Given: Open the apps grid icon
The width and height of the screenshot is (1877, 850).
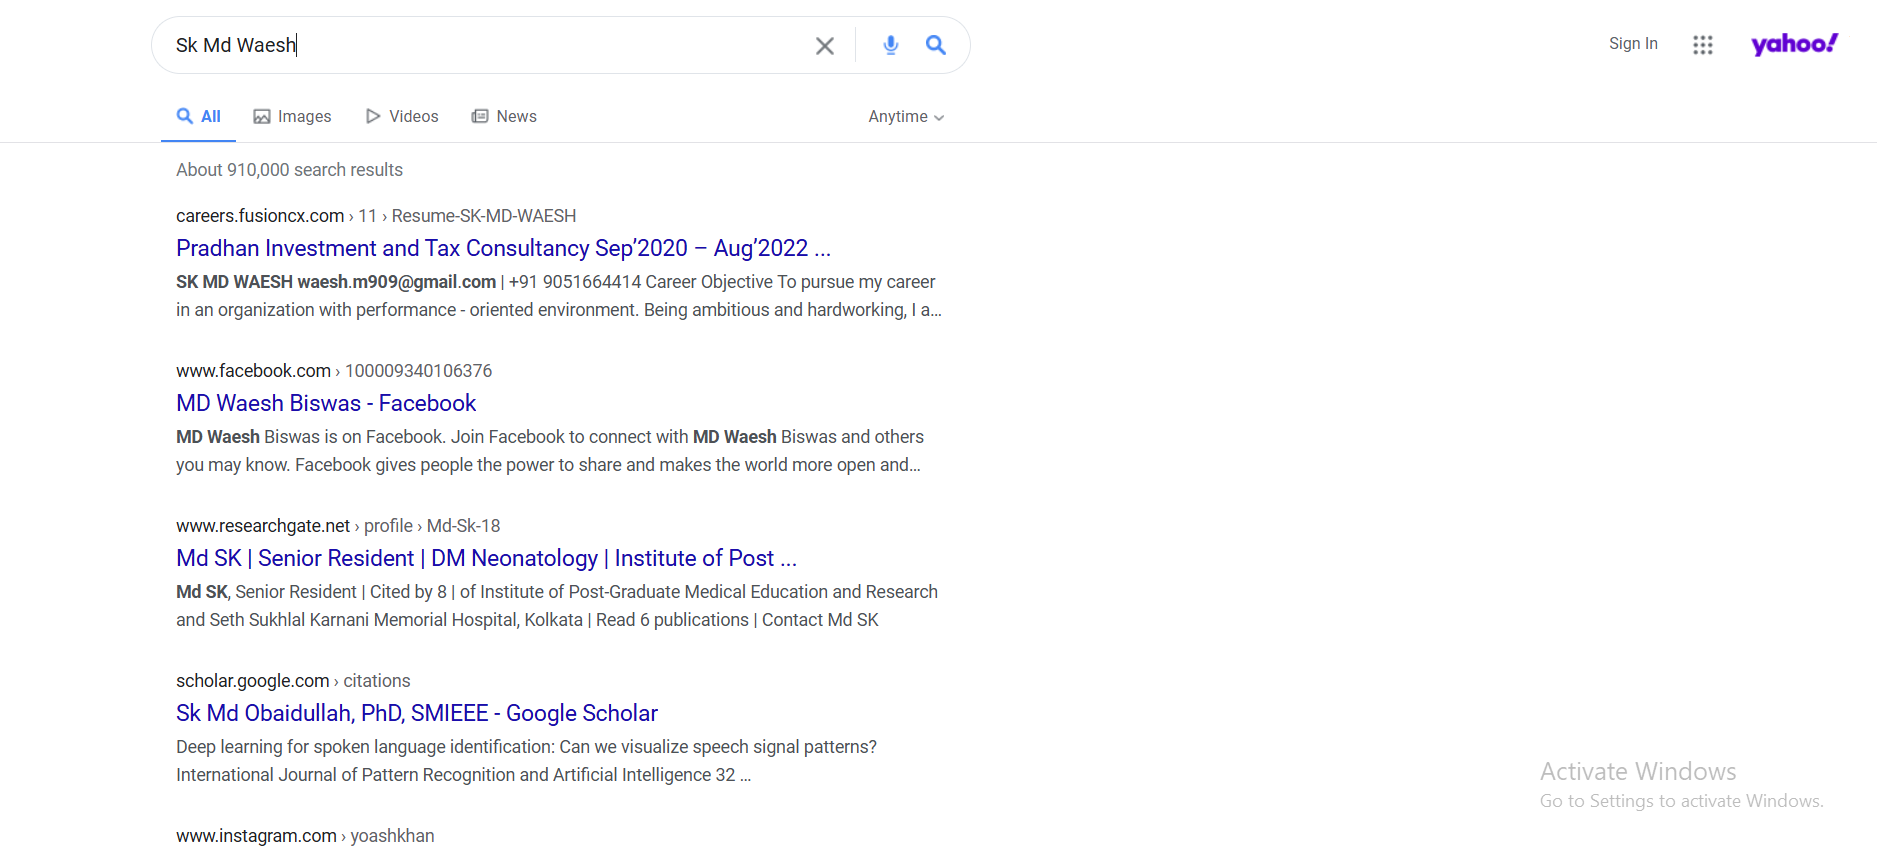Looking at the screenshot, I should 1702,45.
